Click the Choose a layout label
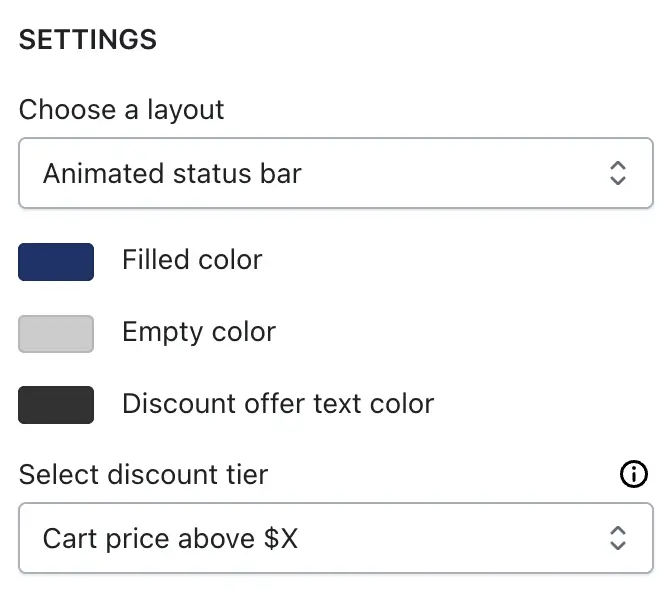 pyautogui.click(x=121, y=110)
